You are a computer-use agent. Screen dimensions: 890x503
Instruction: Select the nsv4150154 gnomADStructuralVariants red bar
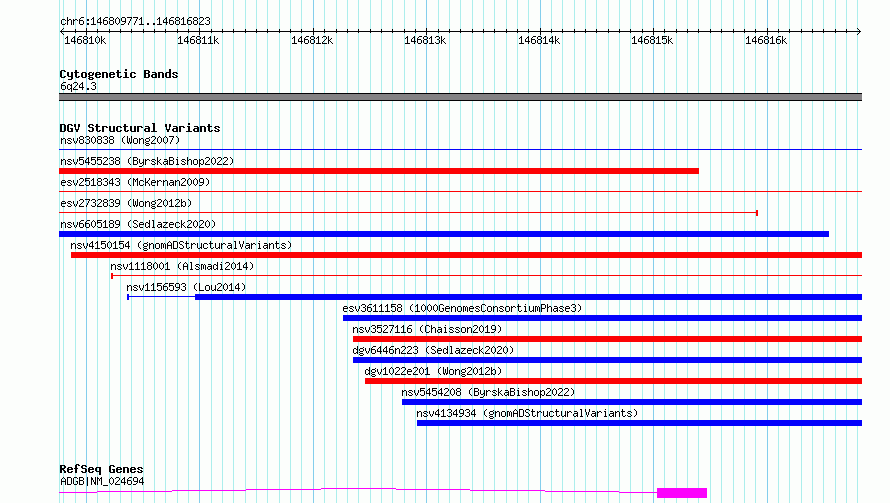pyautogui.click(x=467, y=255)
